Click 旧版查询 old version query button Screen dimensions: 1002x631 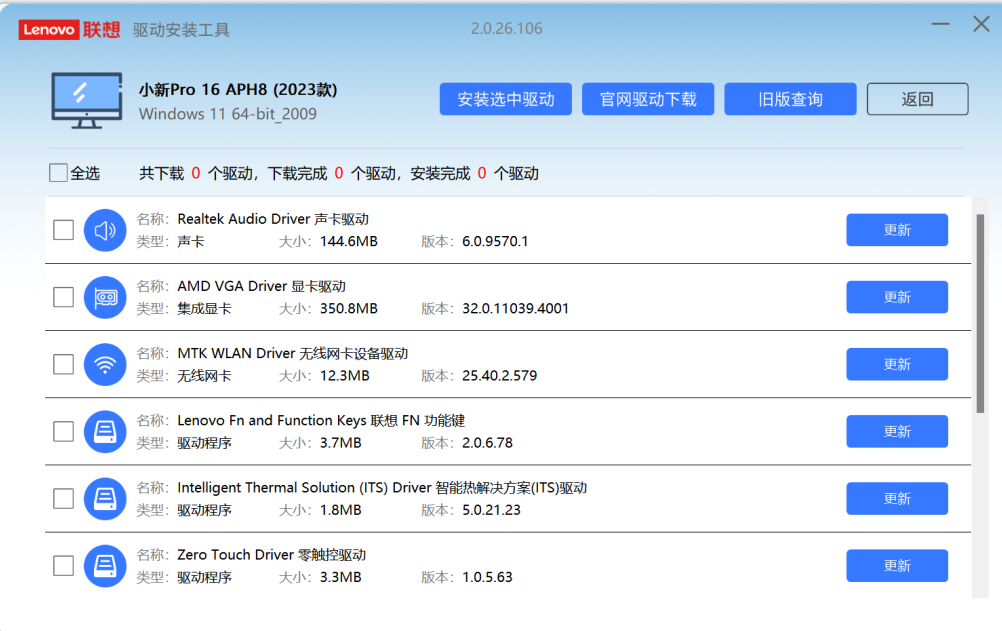tap(790, 99)
